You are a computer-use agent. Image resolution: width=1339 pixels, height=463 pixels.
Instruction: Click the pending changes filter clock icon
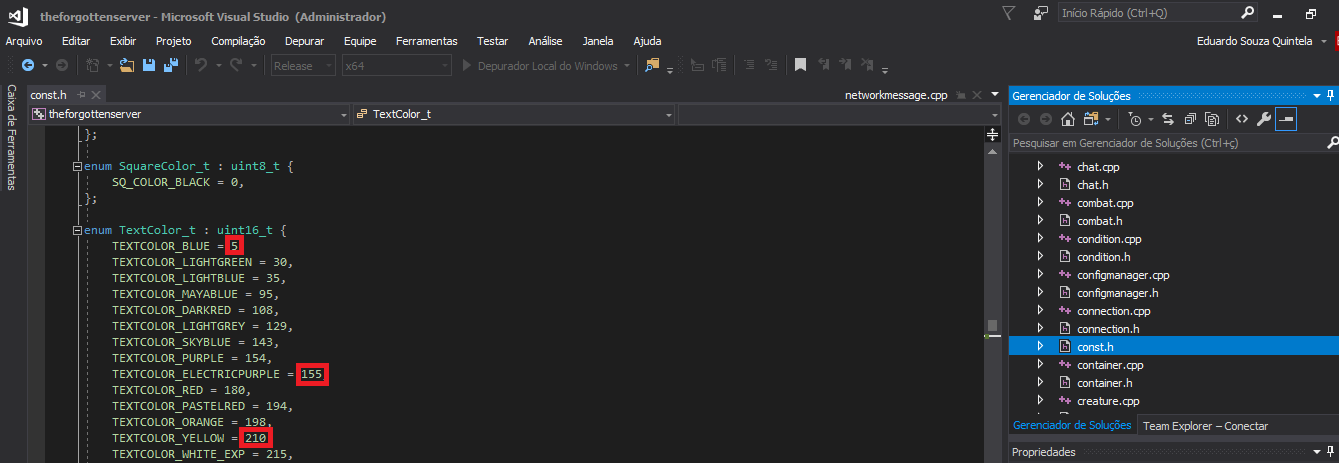pos(1135,119)
